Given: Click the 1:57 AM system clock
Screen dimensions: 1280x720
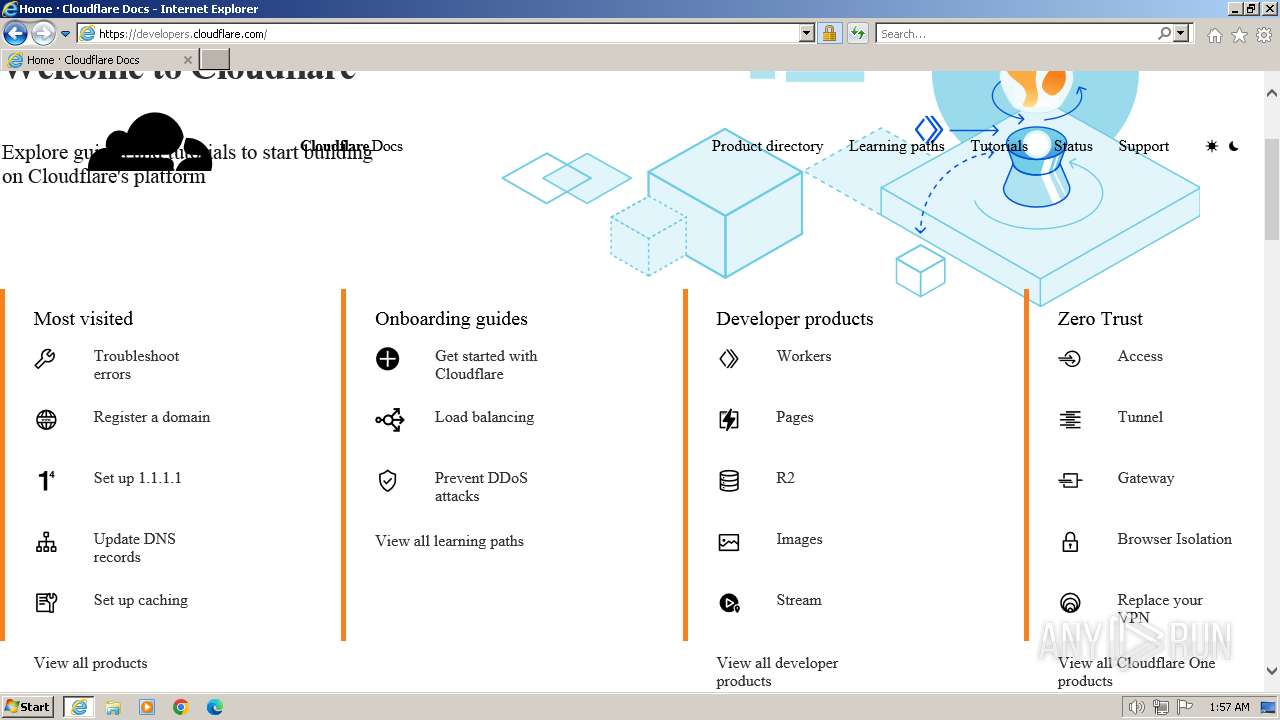Looking at the screenshot, I should pos(1228,707).
